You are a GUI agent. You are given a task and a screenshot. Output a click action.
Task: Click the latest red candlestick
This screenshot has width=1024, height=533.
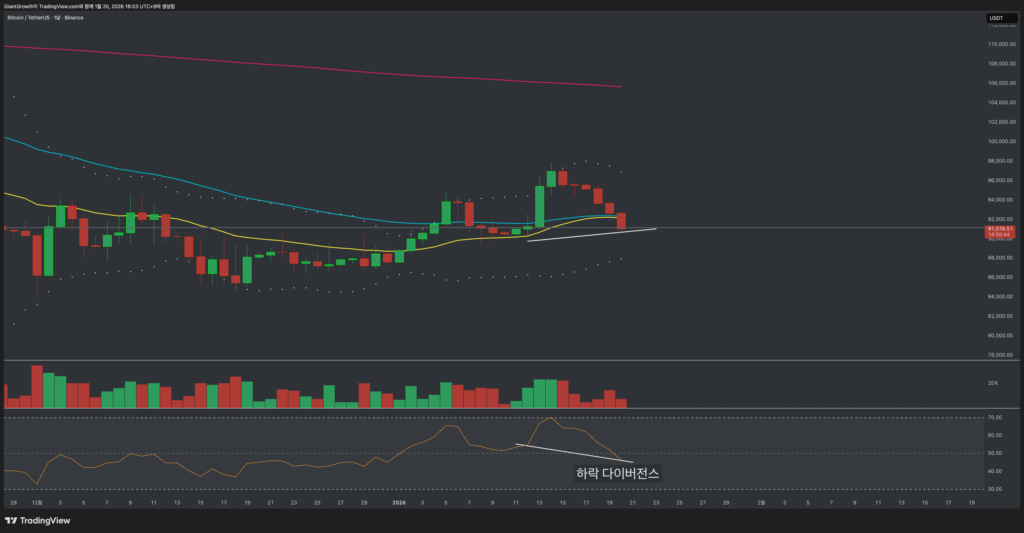pyautogui.click(x=621, y=220)
